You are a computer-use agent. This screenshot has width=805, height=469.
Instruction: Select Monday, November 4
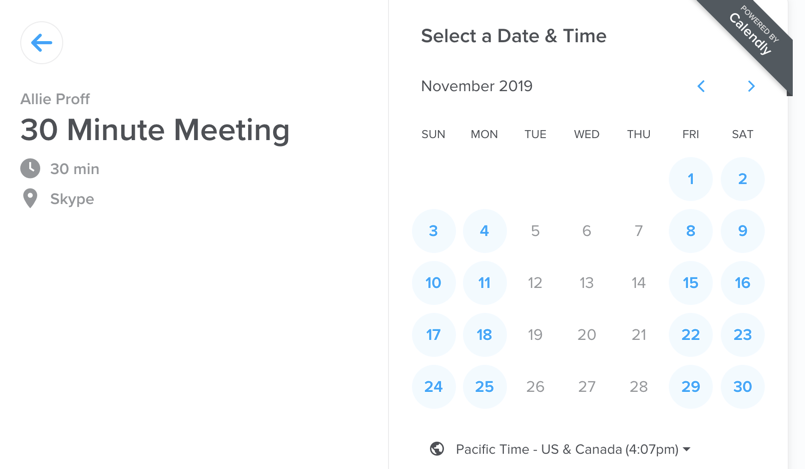coord(484,231)
